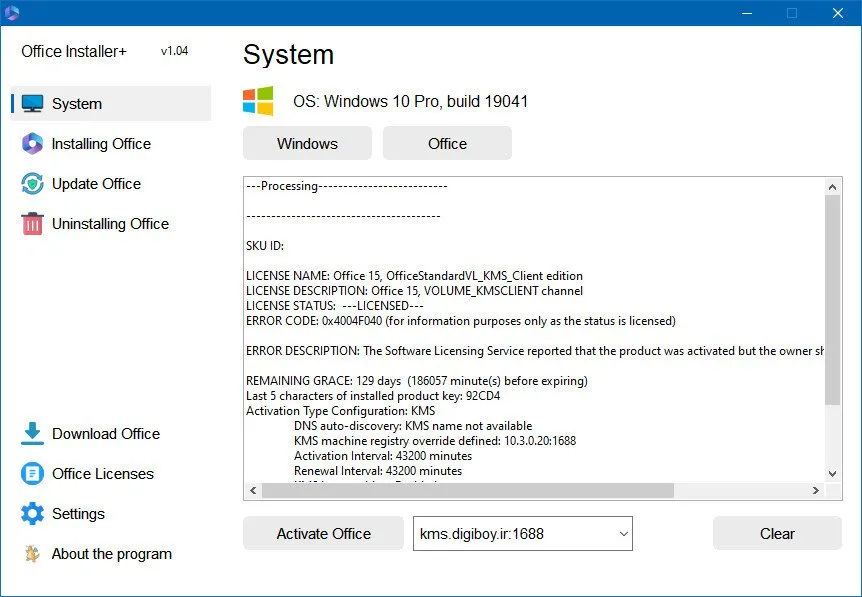Screen dimensions: 862x597
Task: Click the vertical scrollbar thumb in log
Action: click(x=832, y=300)
